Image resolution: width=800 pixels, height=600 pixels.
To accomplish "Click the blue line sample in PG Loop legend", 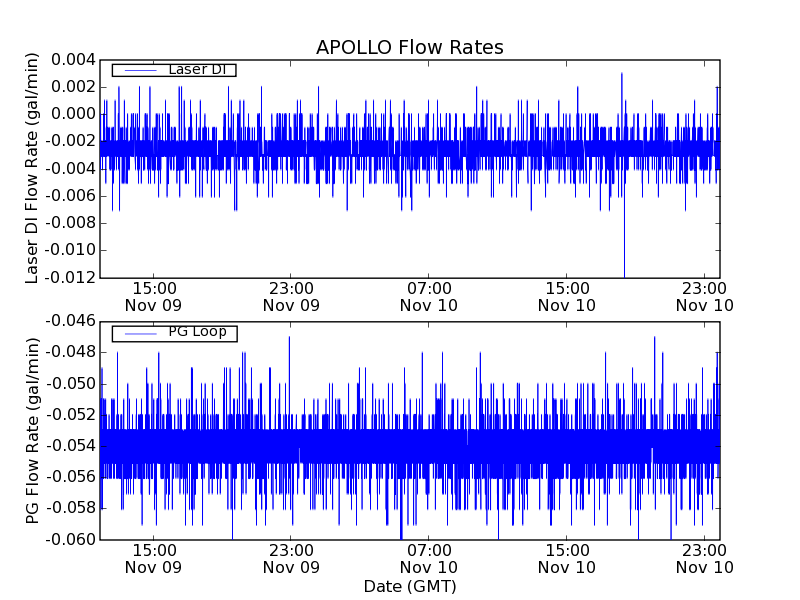I will (x=134, y=332).
